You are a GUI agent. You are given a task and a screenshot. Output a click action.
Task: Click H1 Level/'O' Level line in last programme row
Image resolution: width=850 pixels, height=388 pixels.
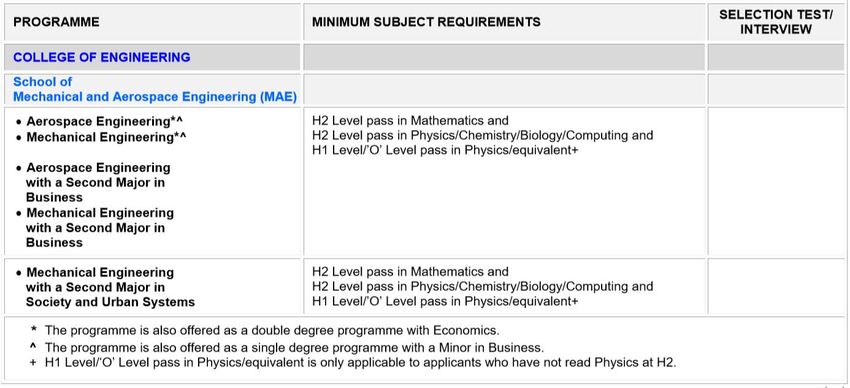[445, 301]
